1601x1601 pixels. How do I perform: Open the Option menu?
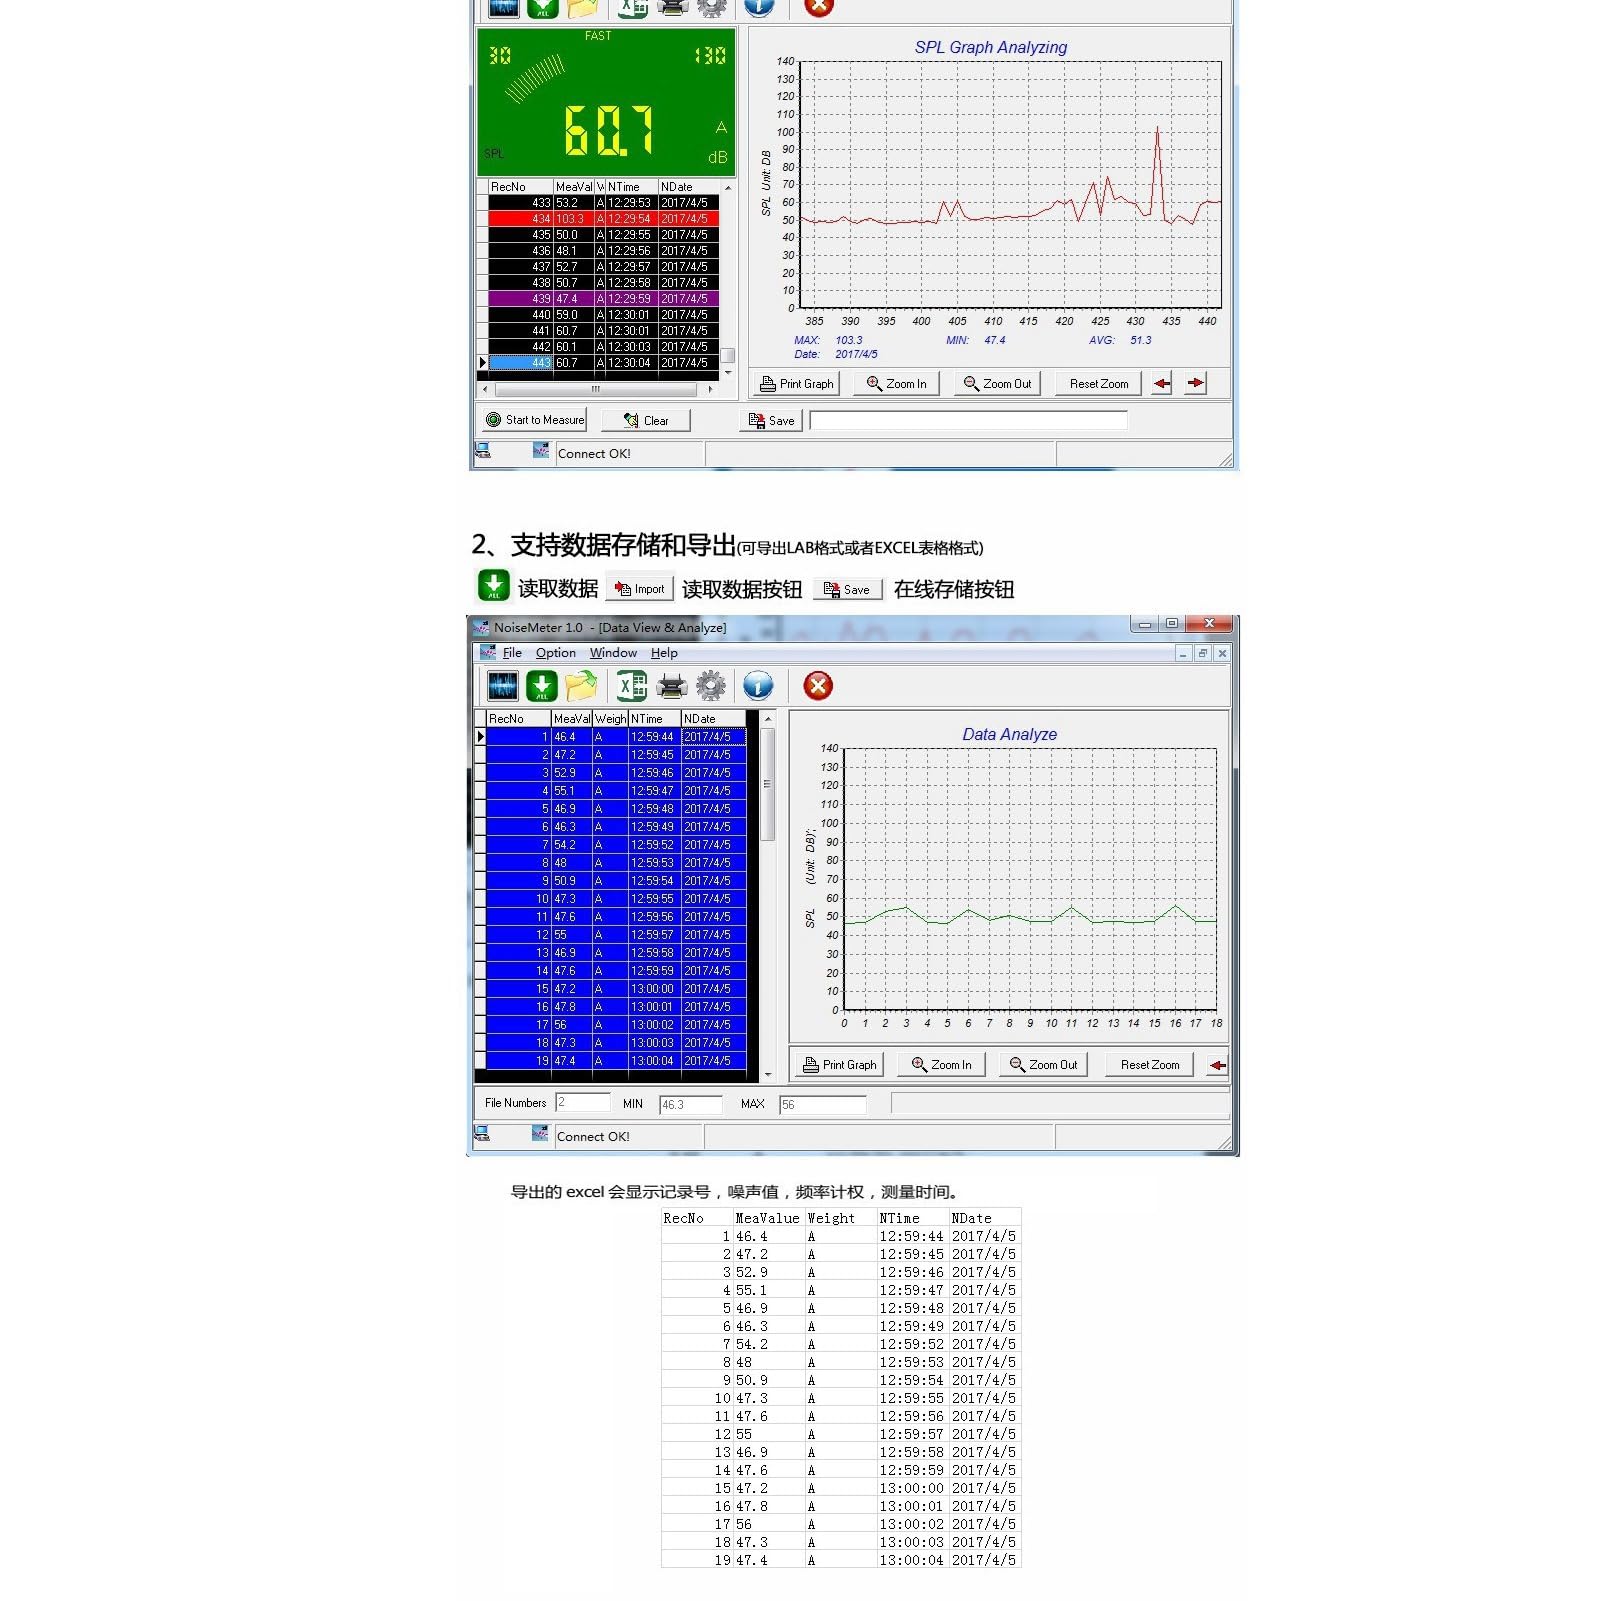click(x=556, y=653)
